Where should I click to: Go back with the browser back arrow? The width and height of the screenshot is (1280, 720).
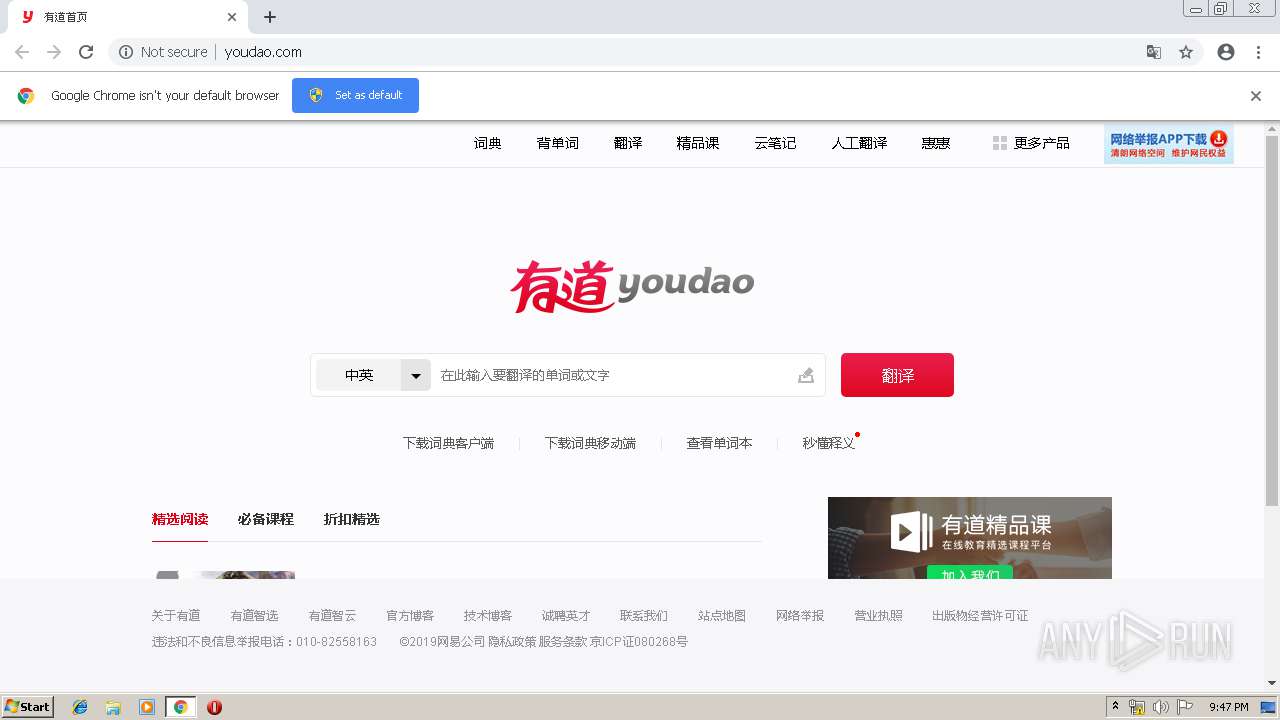[x=22, y=52]
